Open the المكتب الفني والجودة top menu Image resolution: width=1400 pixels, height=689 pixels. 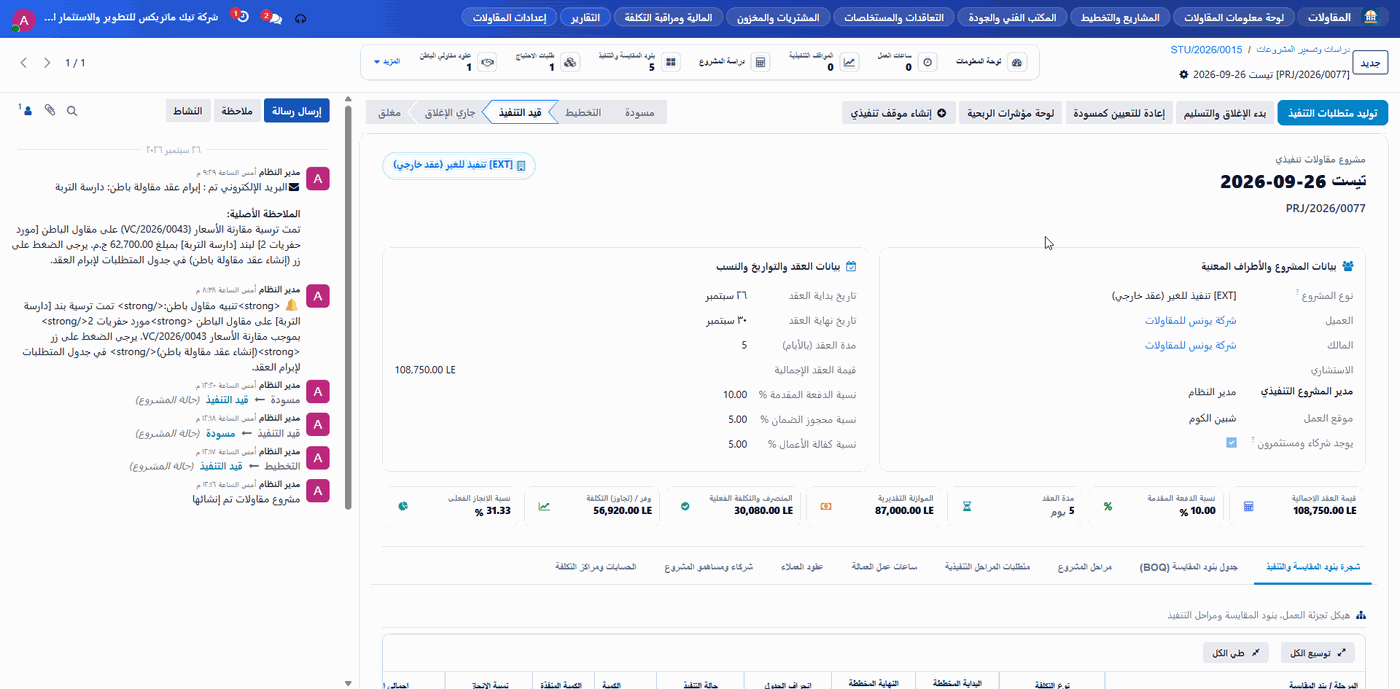(1011, 18)
